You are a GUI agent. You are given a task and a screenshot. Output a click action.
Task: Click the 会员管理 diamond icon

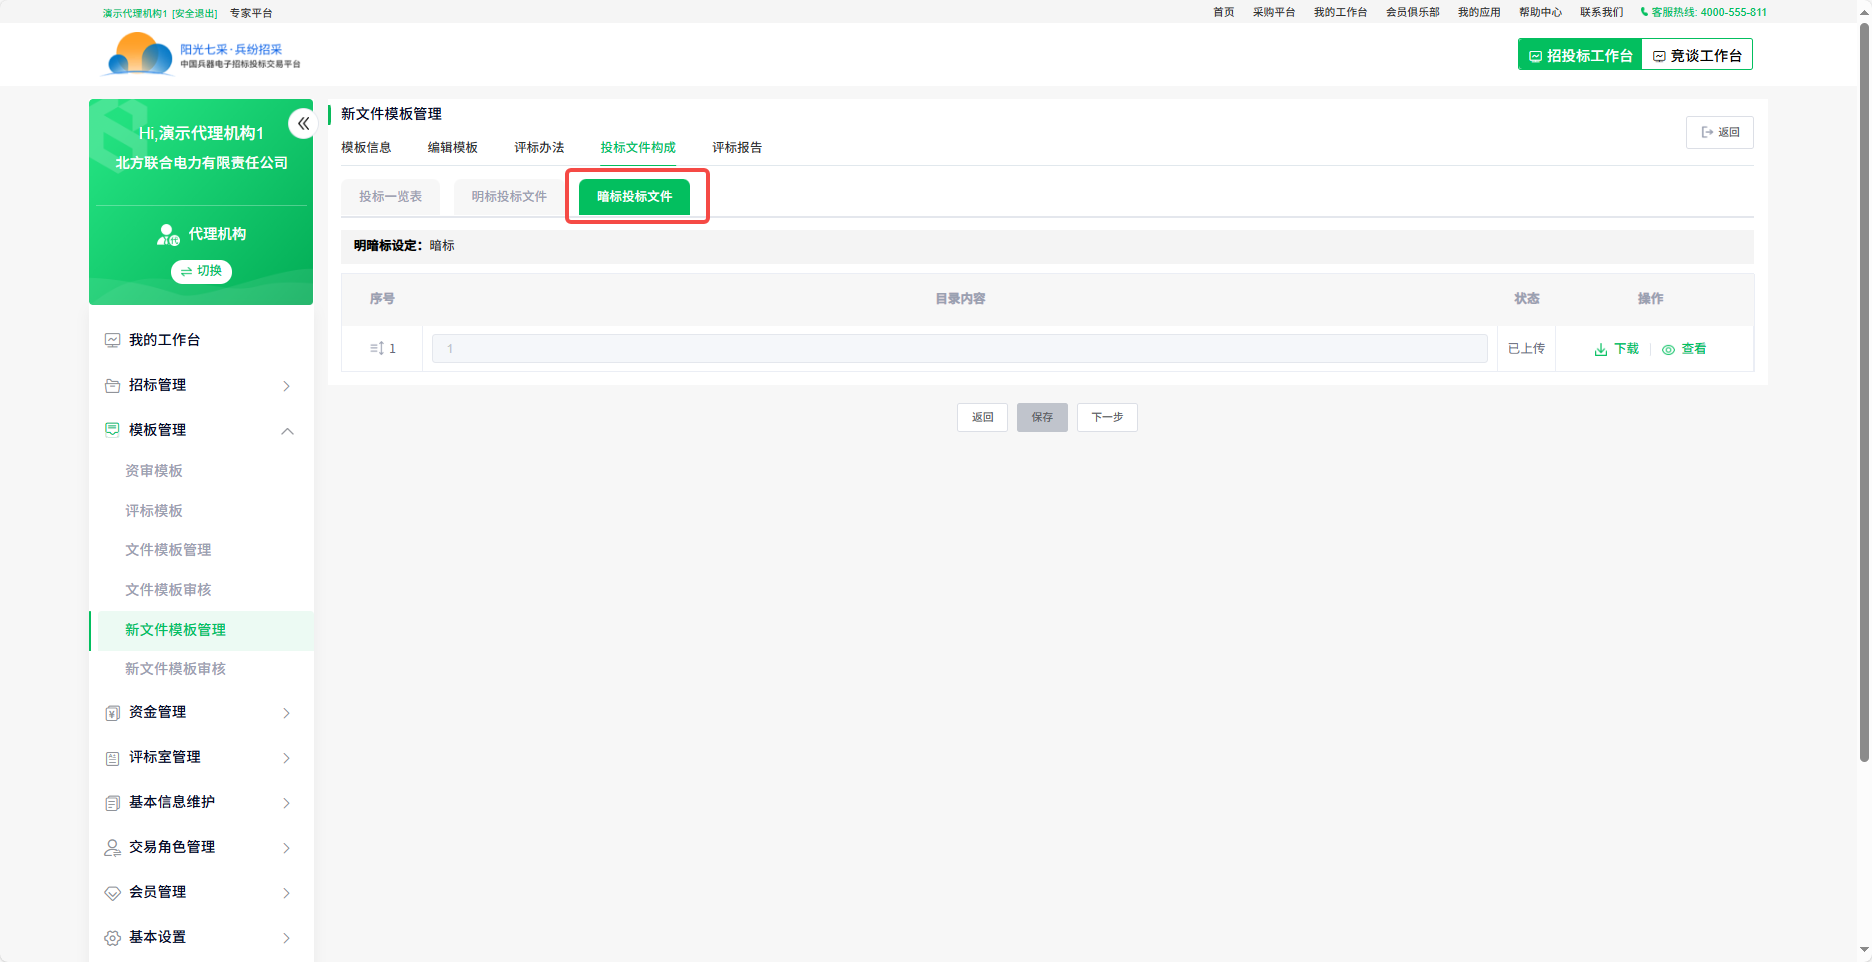(x=113, y=893)
